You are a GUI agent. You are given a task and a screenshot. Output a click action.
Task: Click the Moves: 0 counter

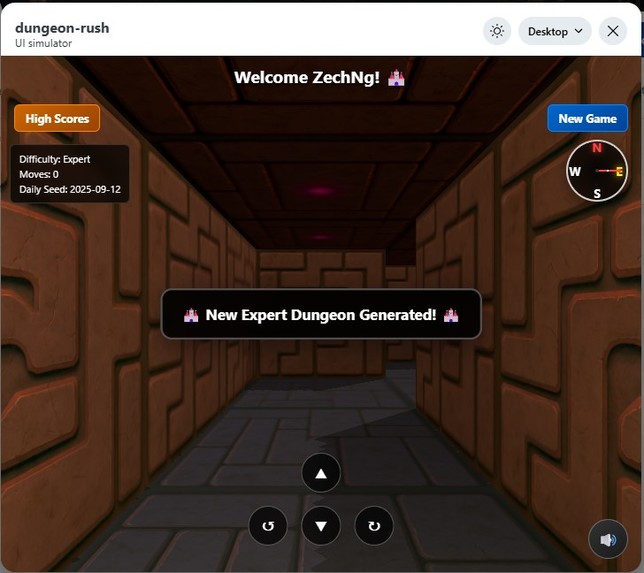39,175
